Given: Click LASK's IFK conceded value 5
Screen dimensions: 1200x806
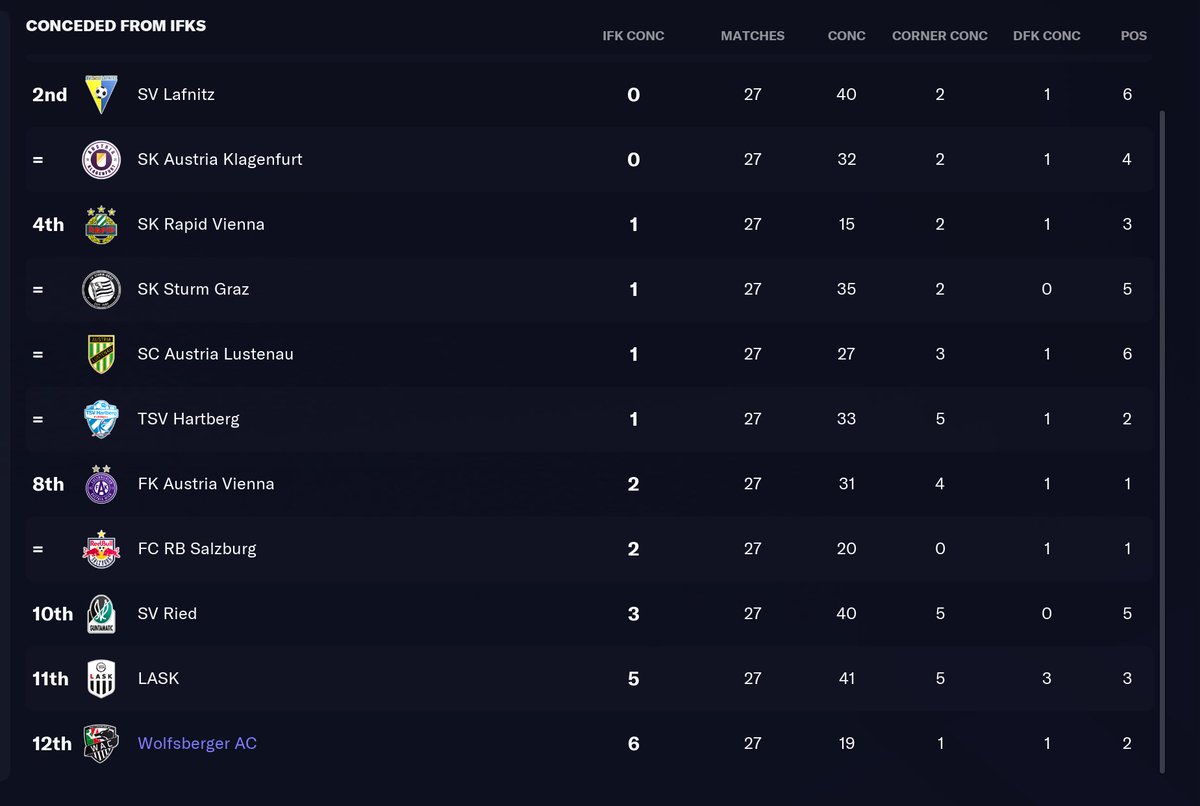Looking at the screenshot, I should 633,679.
